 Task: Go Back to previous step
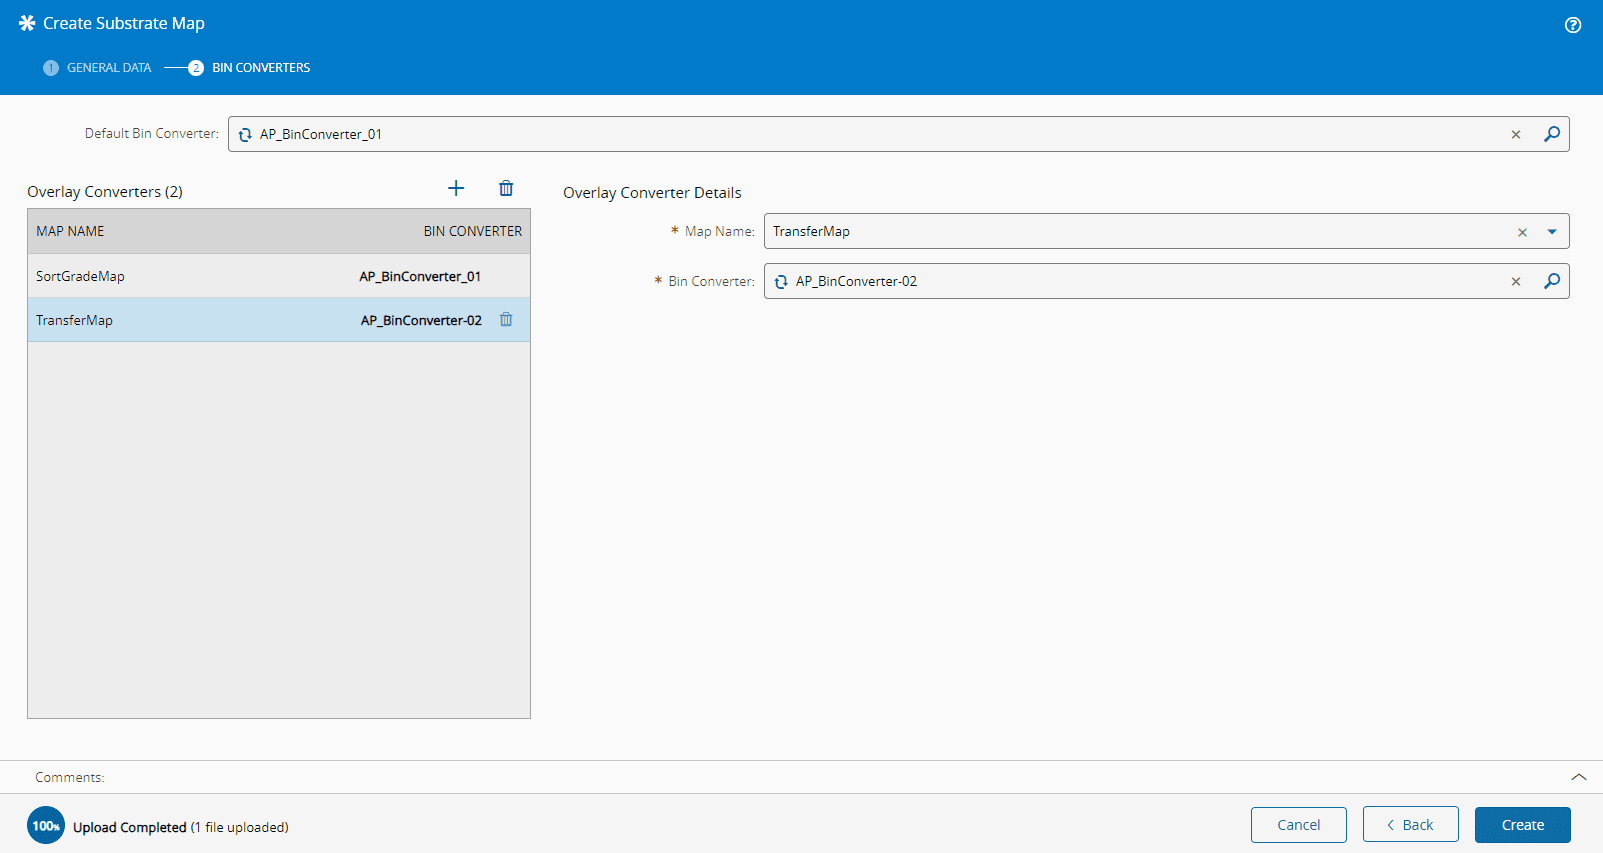click(x=1410, y=825)
